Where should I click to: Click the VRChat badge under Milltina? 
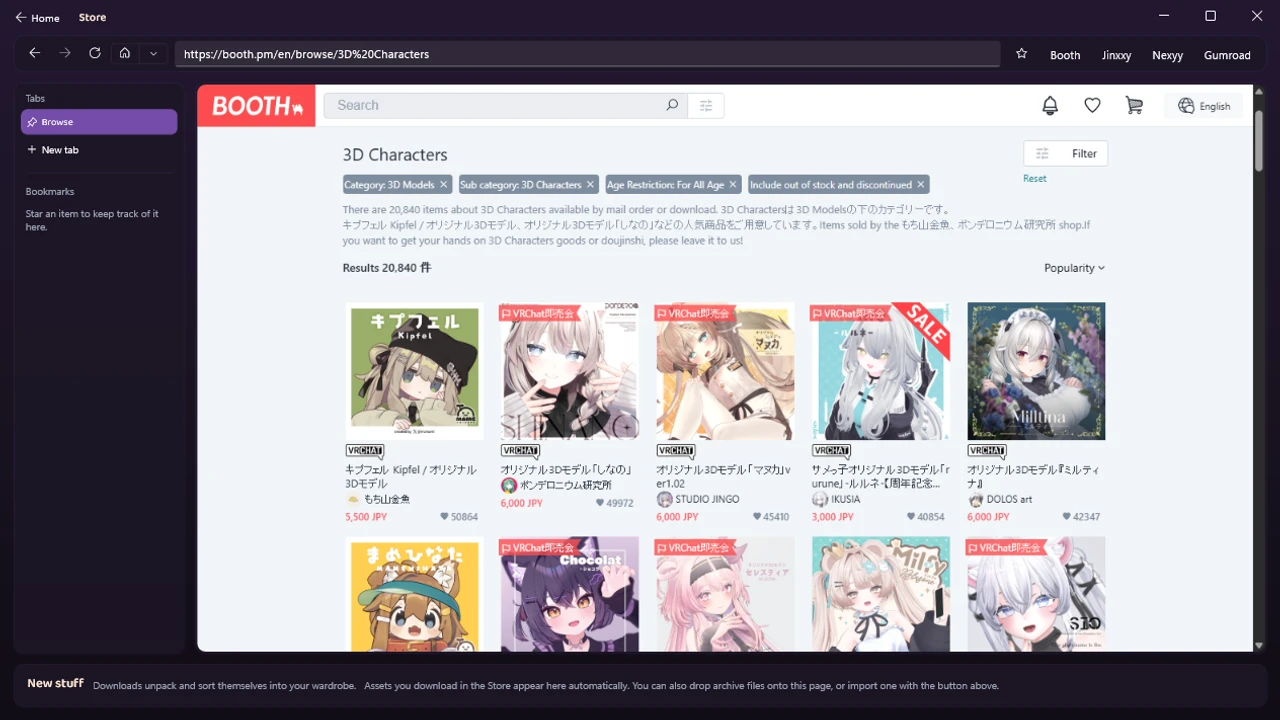click(987, 452)
